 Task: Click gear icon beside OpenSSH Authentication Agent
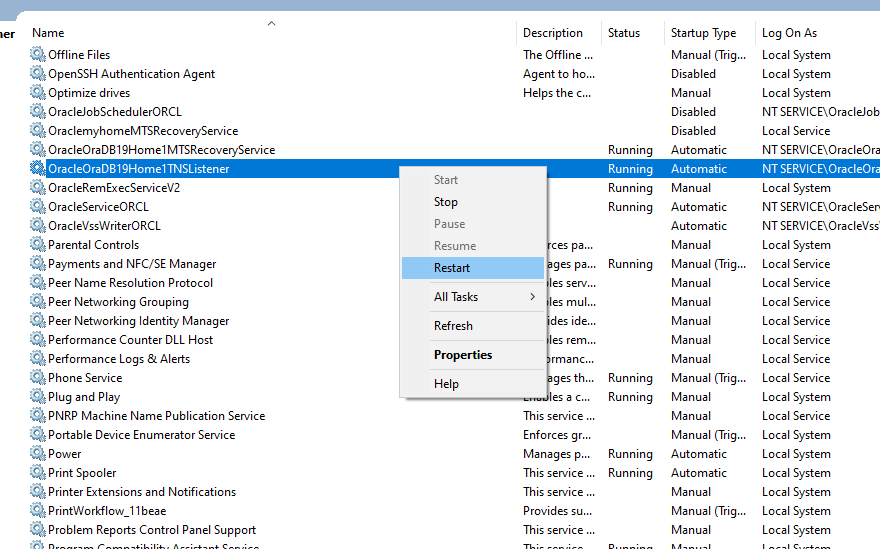(x=38, y=74)
